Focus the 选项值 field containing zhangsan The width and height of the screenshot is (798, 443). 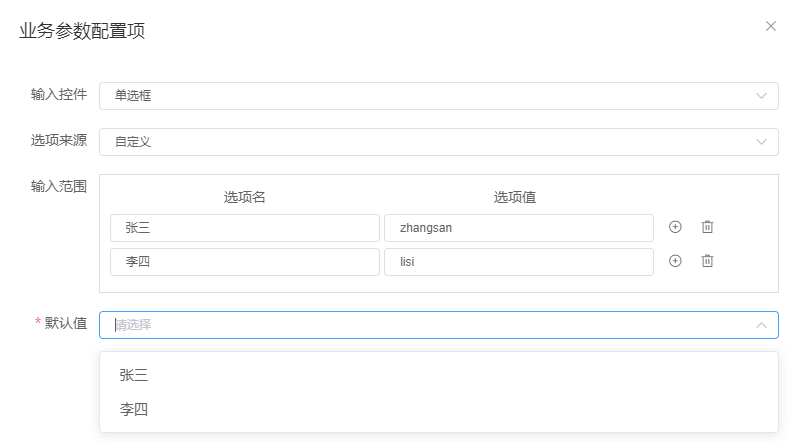518,228
